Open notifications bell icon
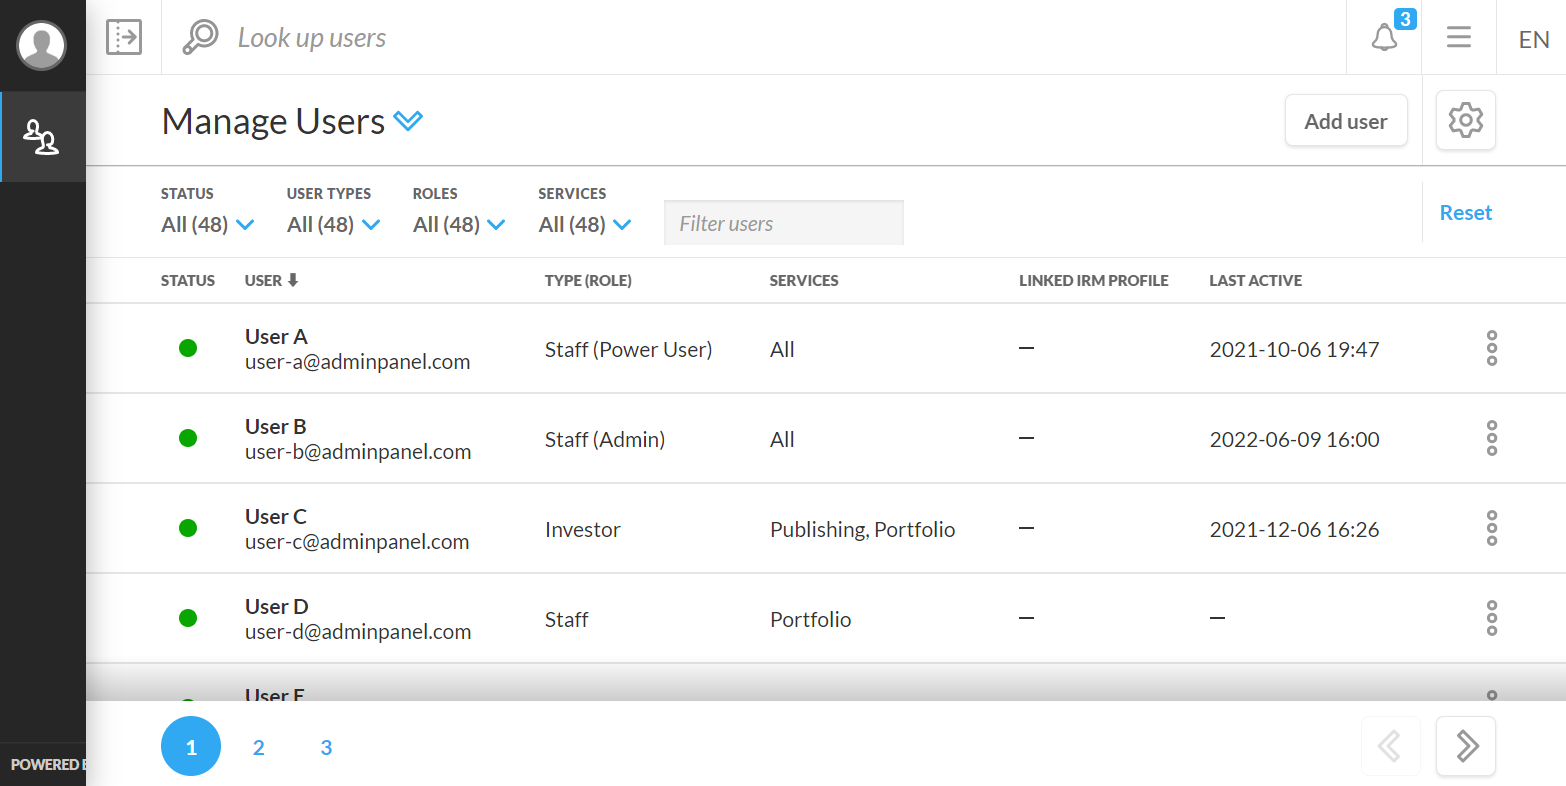1566x786 pixels. pyautogui.click(x=1384, y=38)
